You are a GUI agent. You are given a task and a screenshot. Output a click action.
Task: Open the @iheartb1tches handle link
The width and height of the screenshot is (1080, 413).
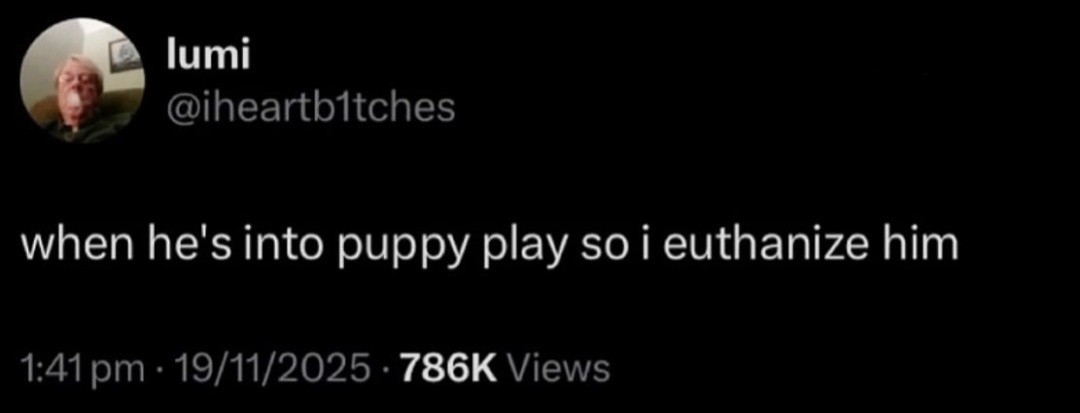pos(311,107)
